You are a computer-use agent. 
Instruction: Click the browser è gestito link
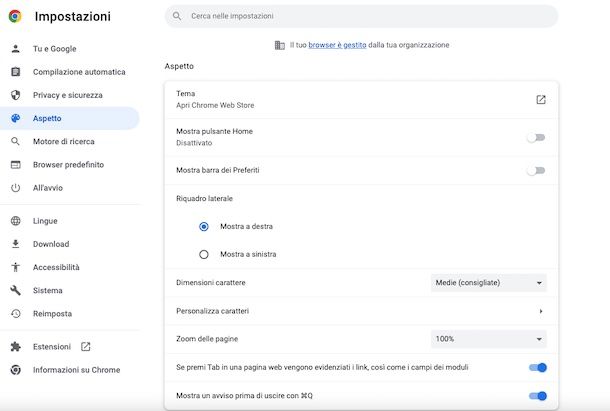(337, 45)
